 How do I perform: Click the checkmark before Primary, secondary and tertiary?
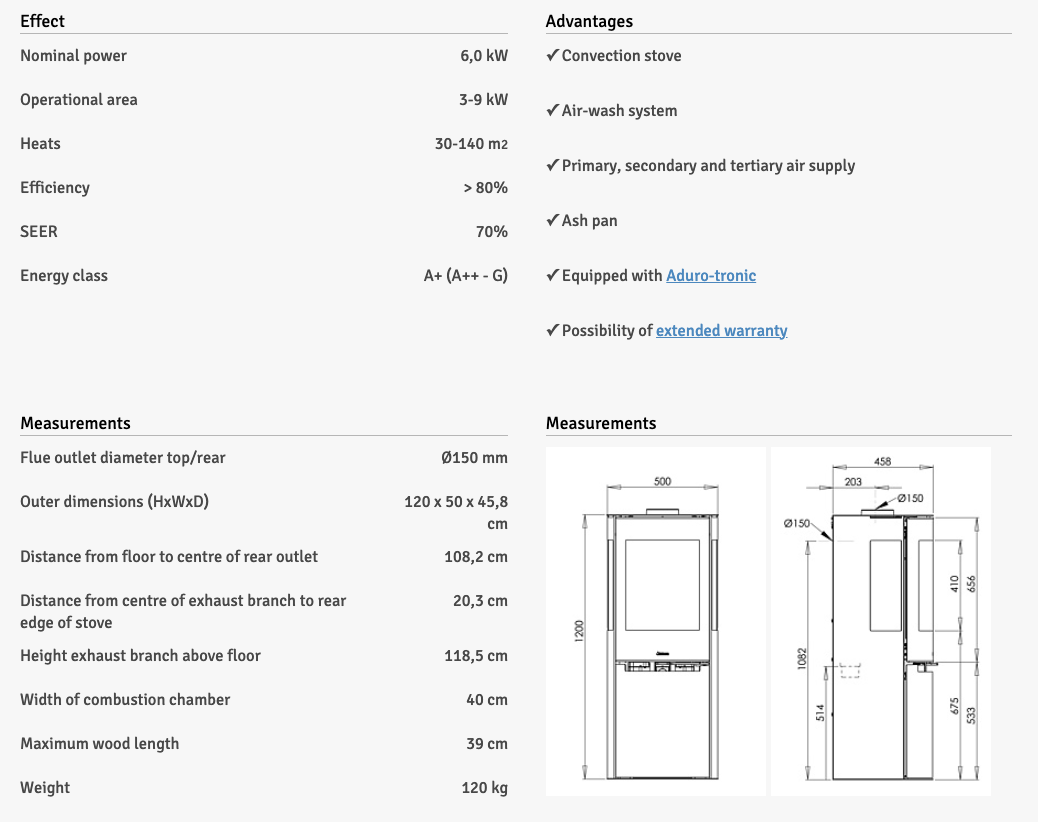[552, 165]
